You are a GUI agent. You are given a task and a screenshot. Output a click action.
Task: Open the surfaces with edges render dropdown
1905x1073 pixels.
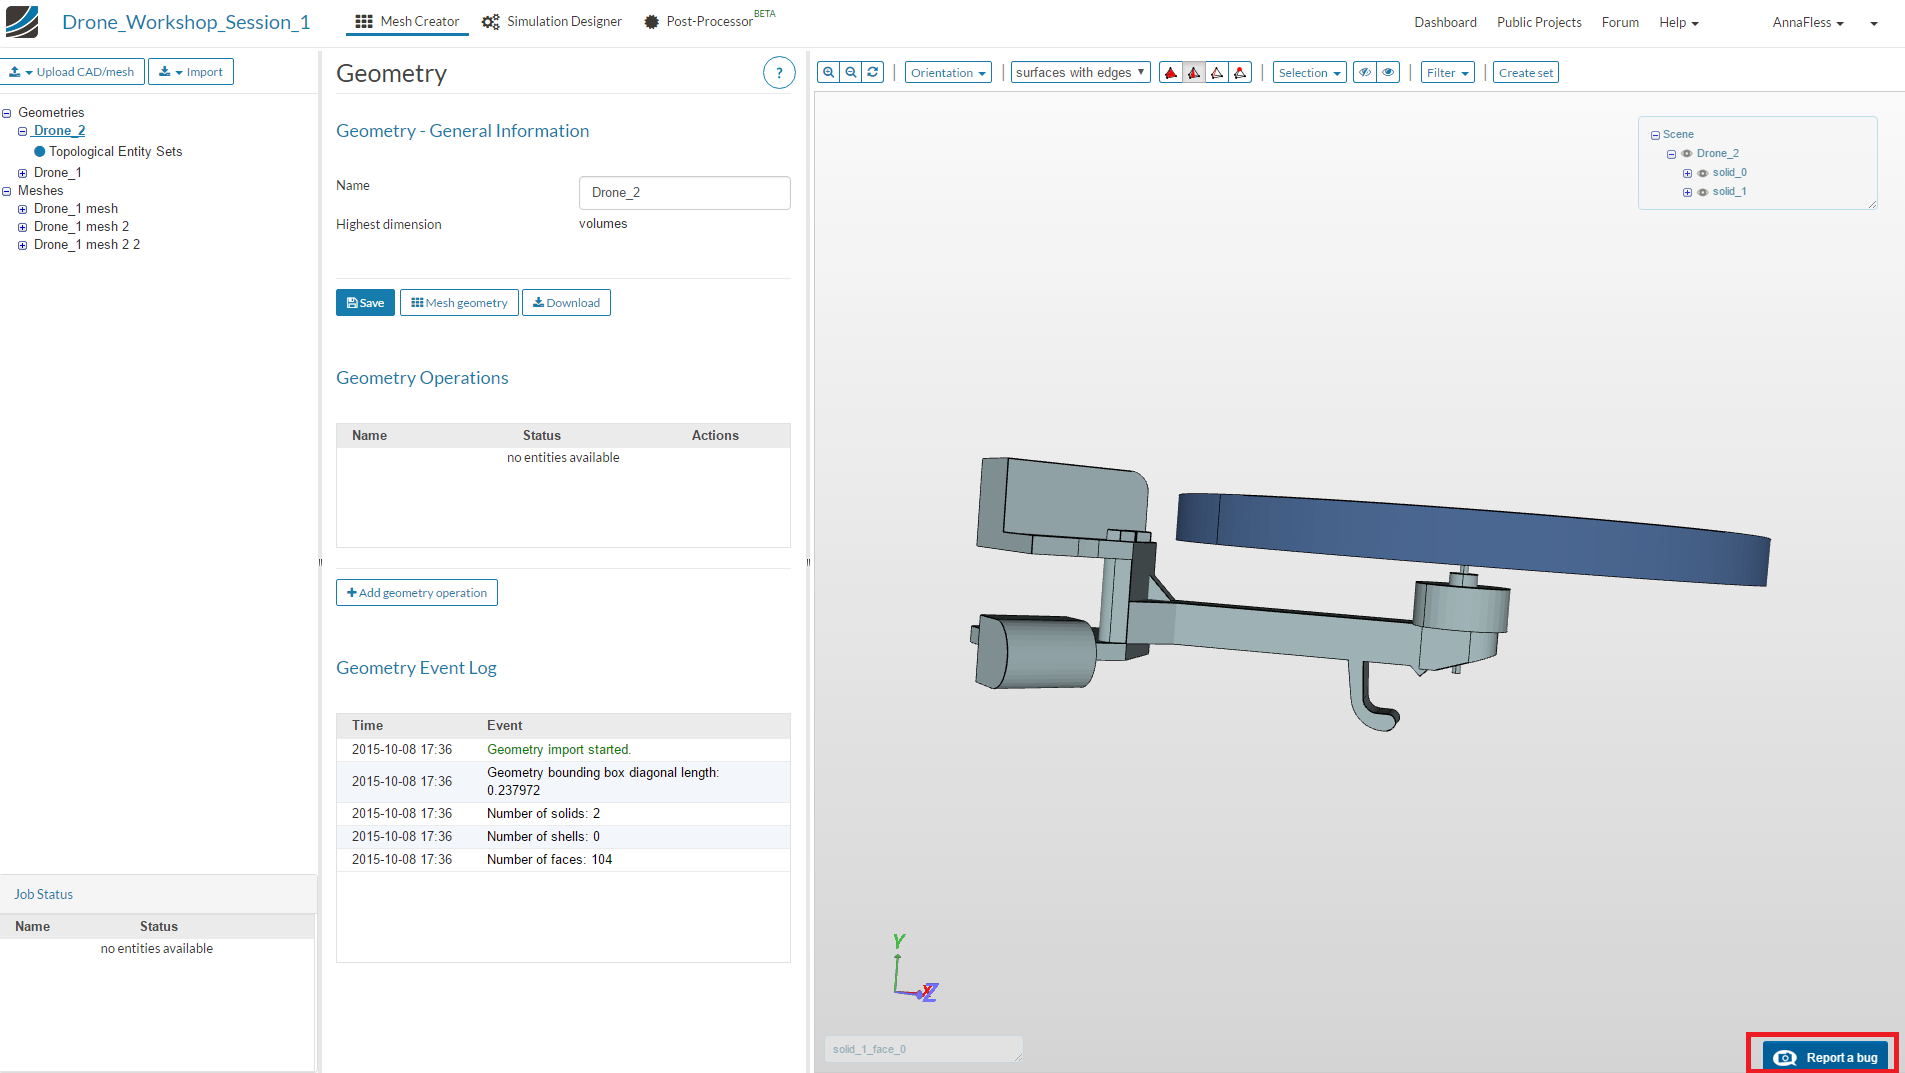coord(1080,72)
